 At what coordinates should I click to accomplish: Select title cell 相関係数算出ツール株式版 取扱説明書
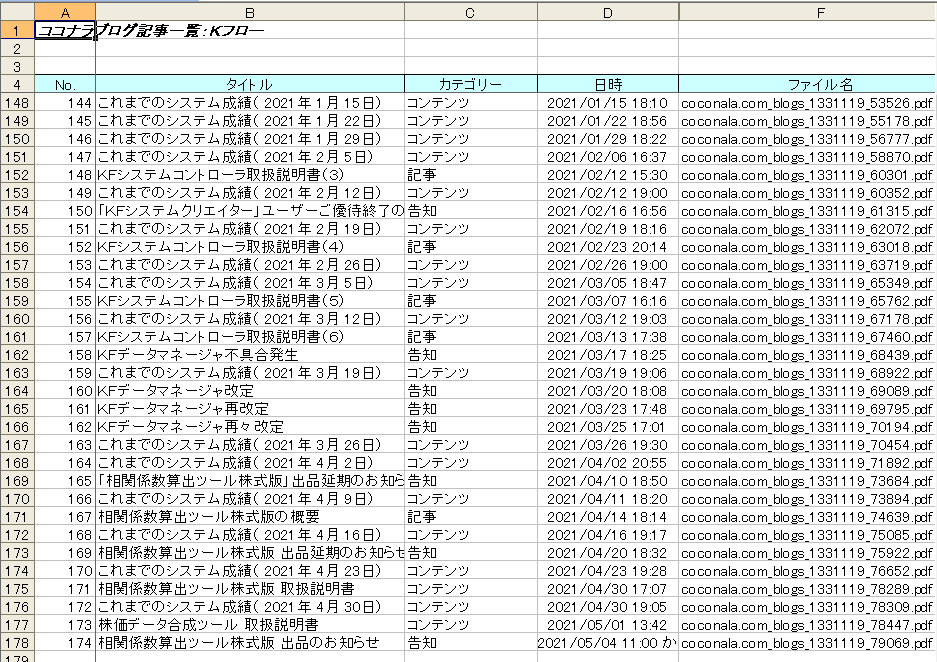coord(250,589)
